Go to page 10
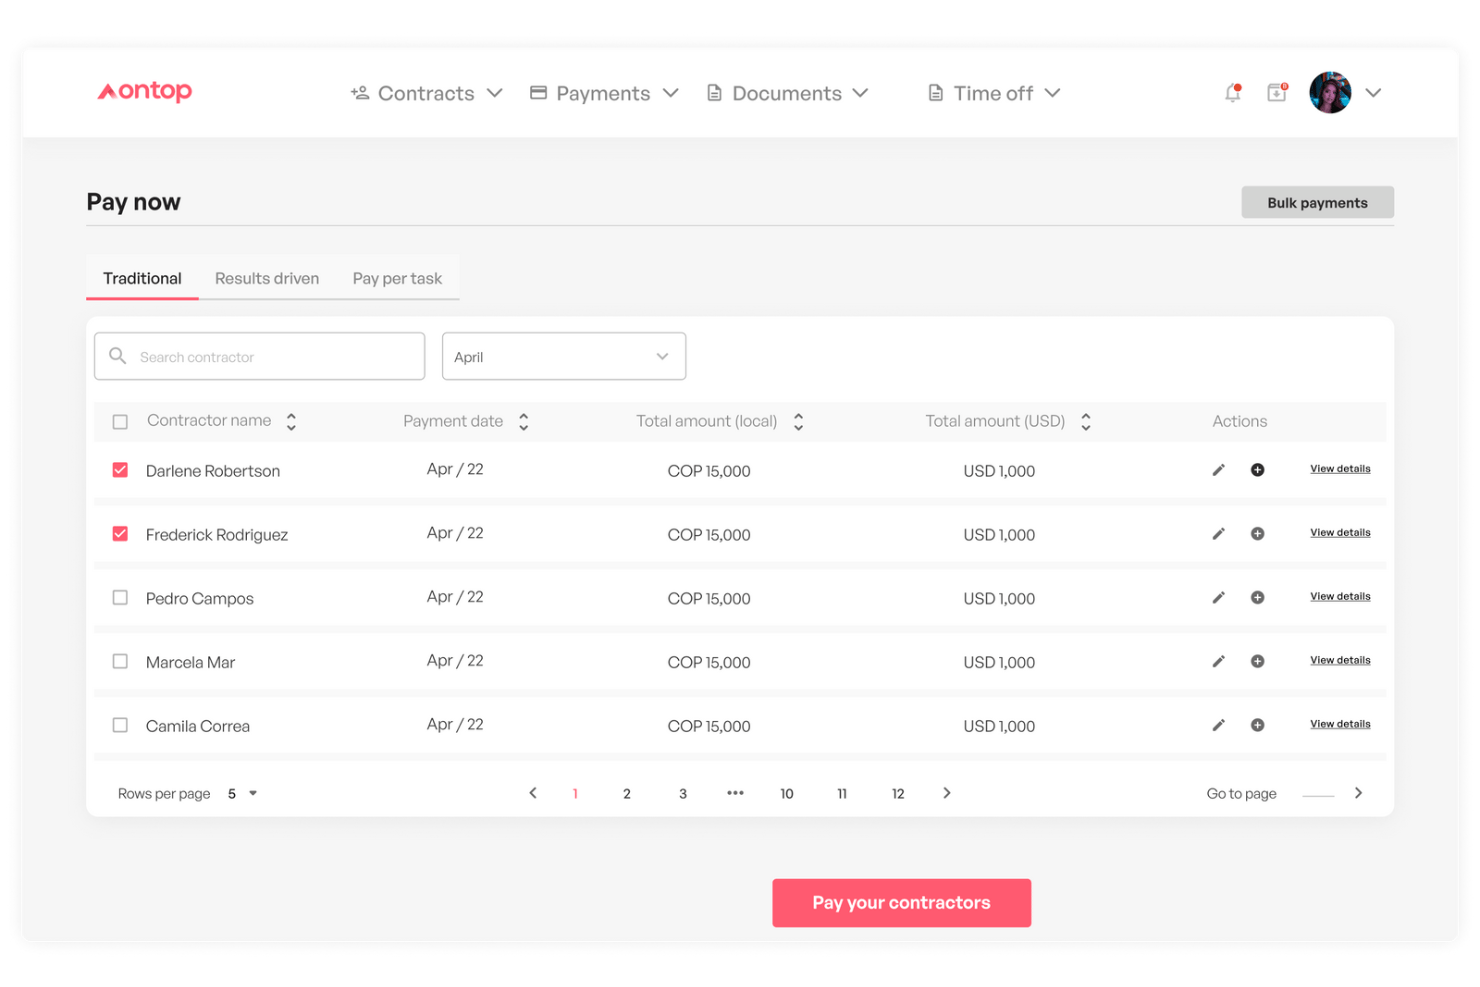This screenshot has height=987, width=1480. coord(787,794)
